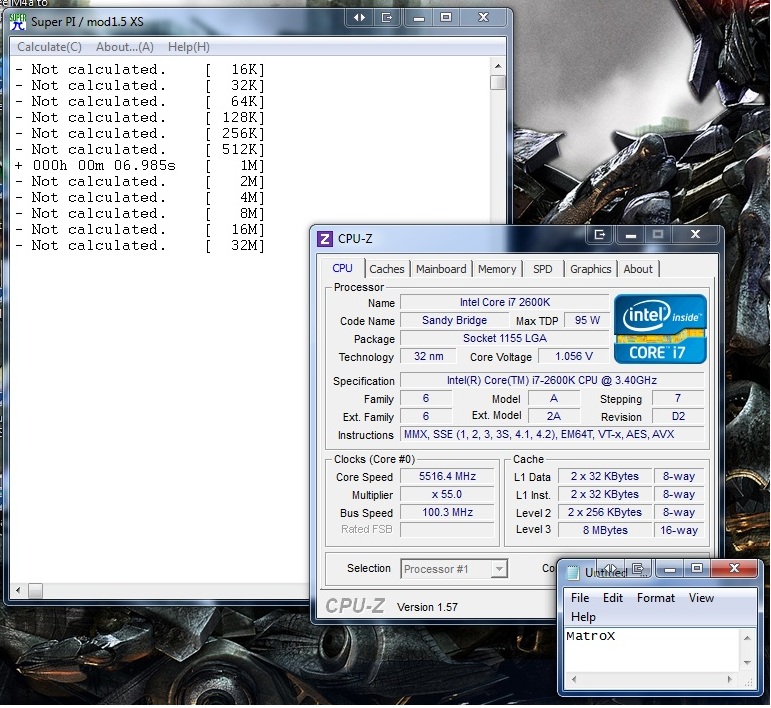771x708 pixels.
Task: Click the Notepad icon beside Untitled
Action: tap(572, 572)
